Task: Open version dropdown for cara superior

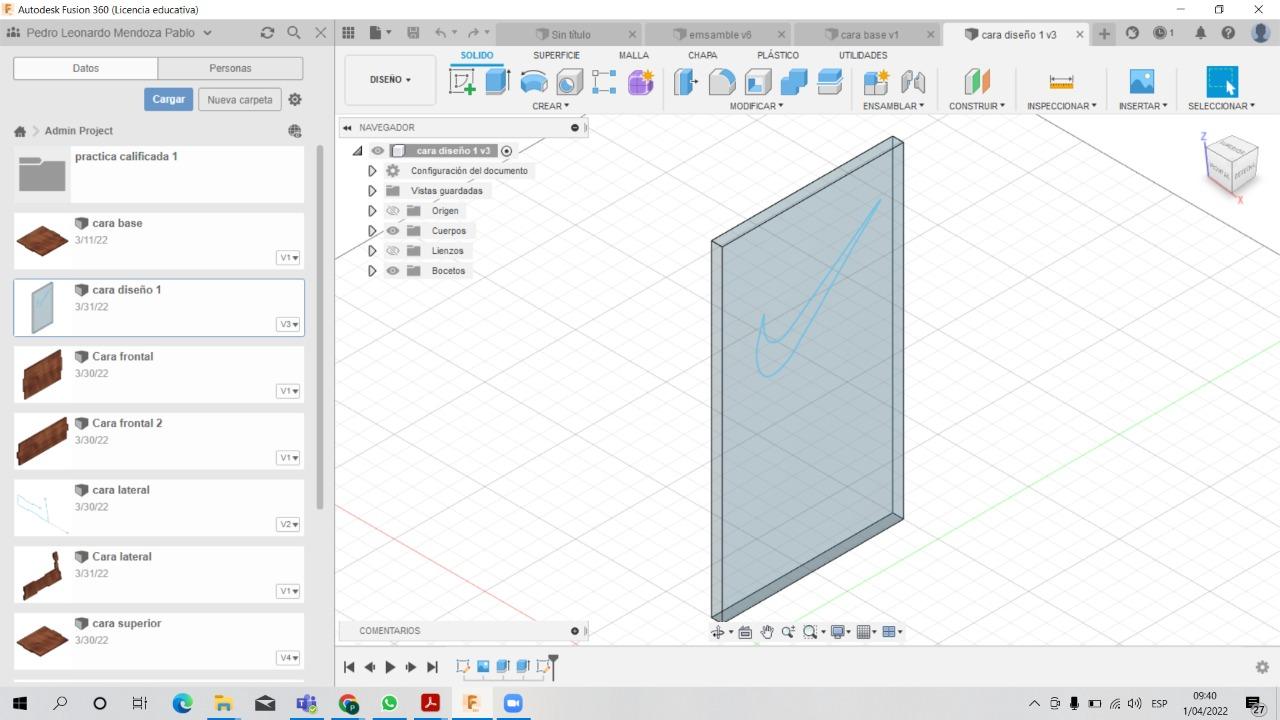Action: (x=289, y=658)
